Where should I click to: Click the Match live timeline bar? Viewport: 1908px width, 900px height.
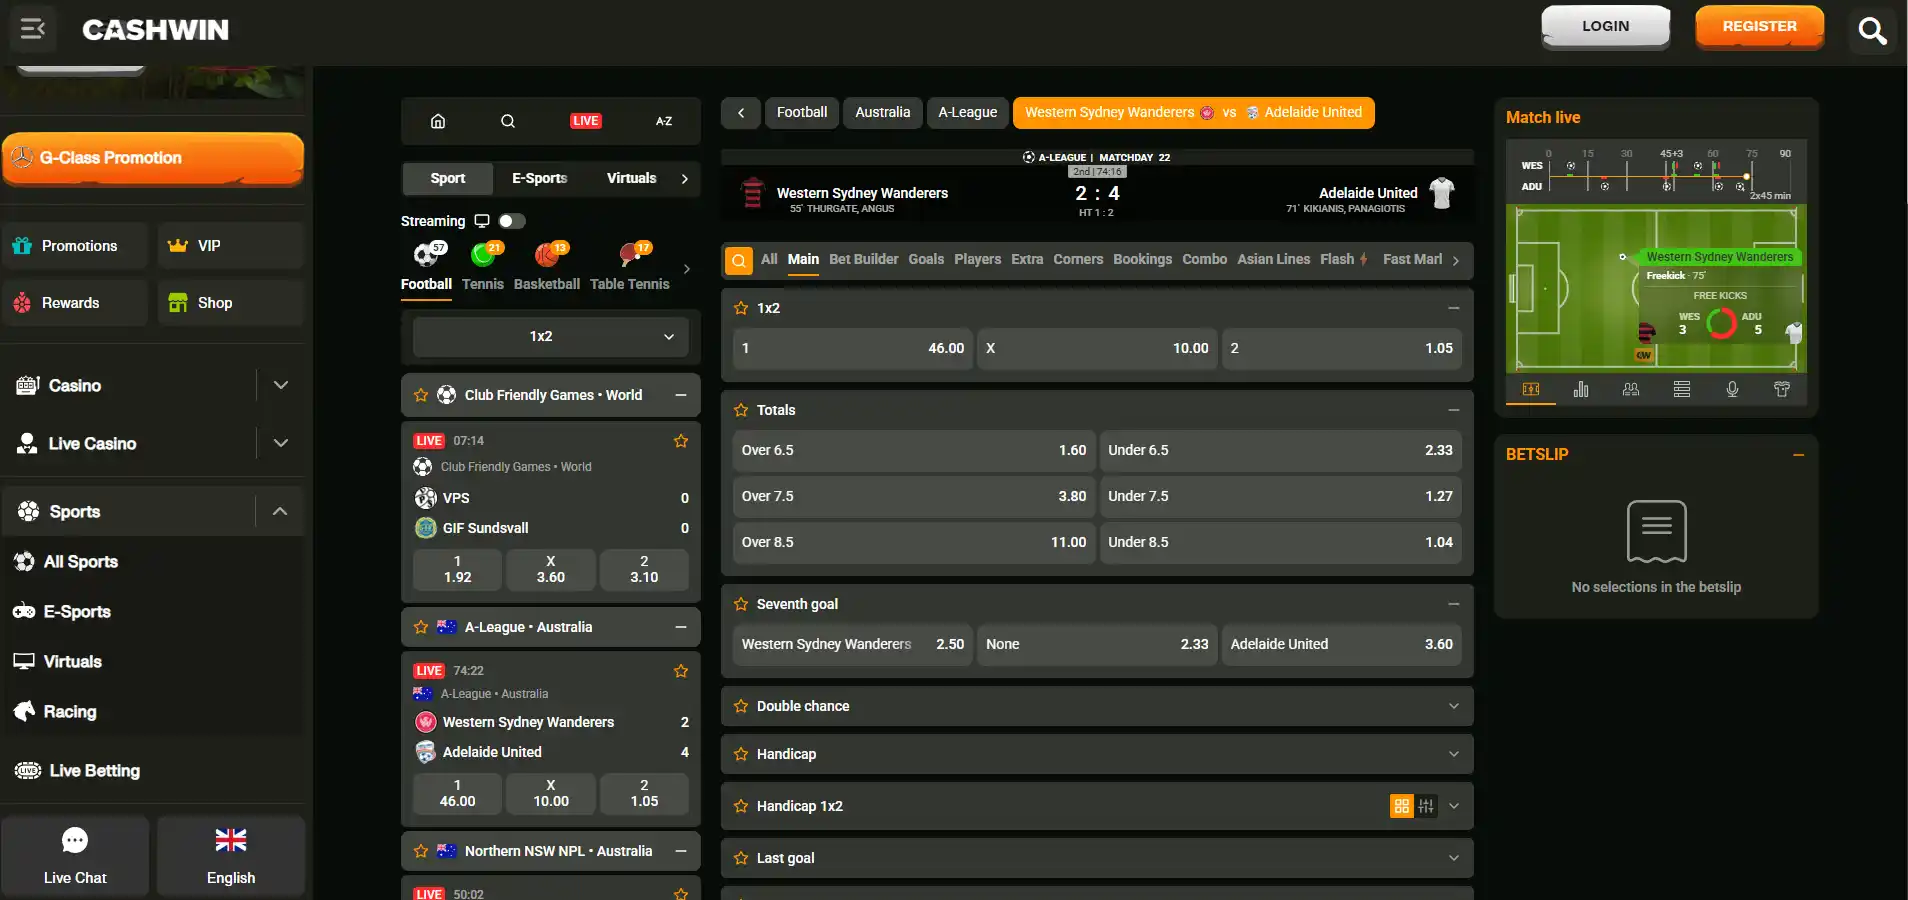click(x=1656, y=175)
